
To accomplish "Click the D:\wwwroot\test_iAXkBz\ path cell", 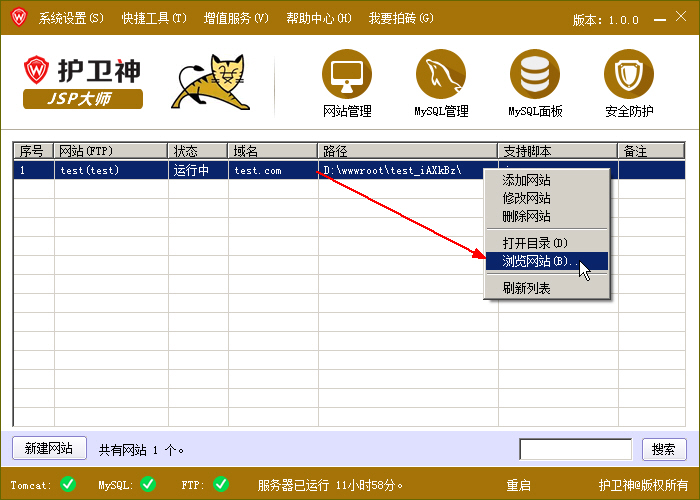I will click(401, 170).
